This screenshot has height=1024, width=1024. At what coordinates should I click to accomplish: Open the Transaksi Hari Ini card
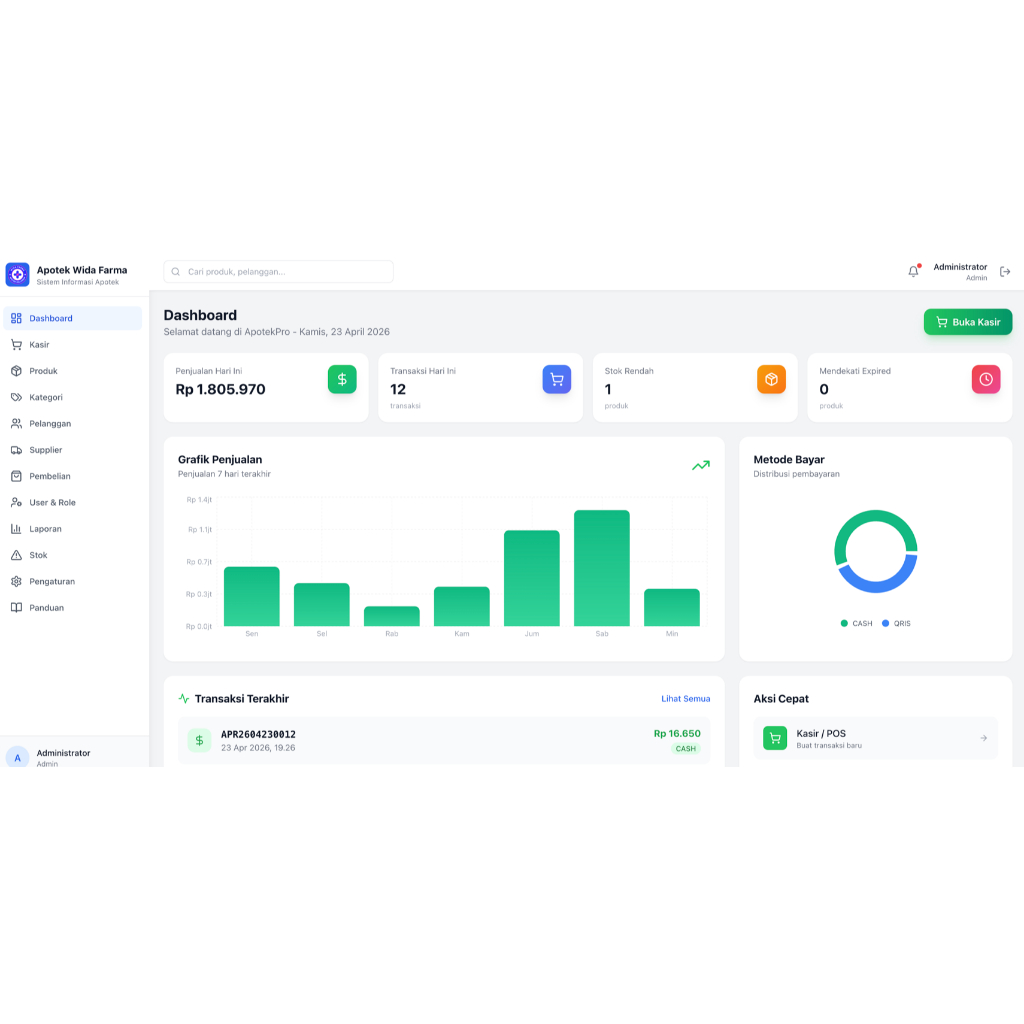pyautogui.click(x=481, y=388)
